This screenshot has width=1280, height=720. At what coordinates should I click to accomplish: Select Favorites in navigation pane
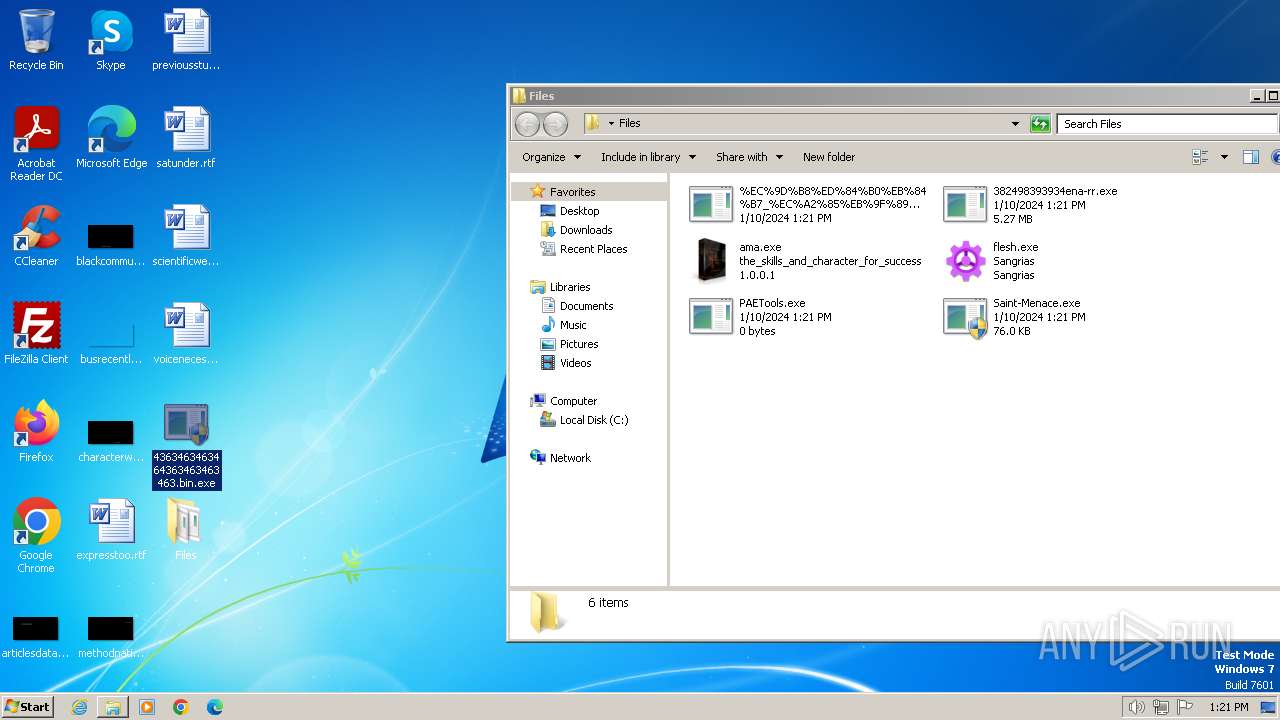point(572,192)
